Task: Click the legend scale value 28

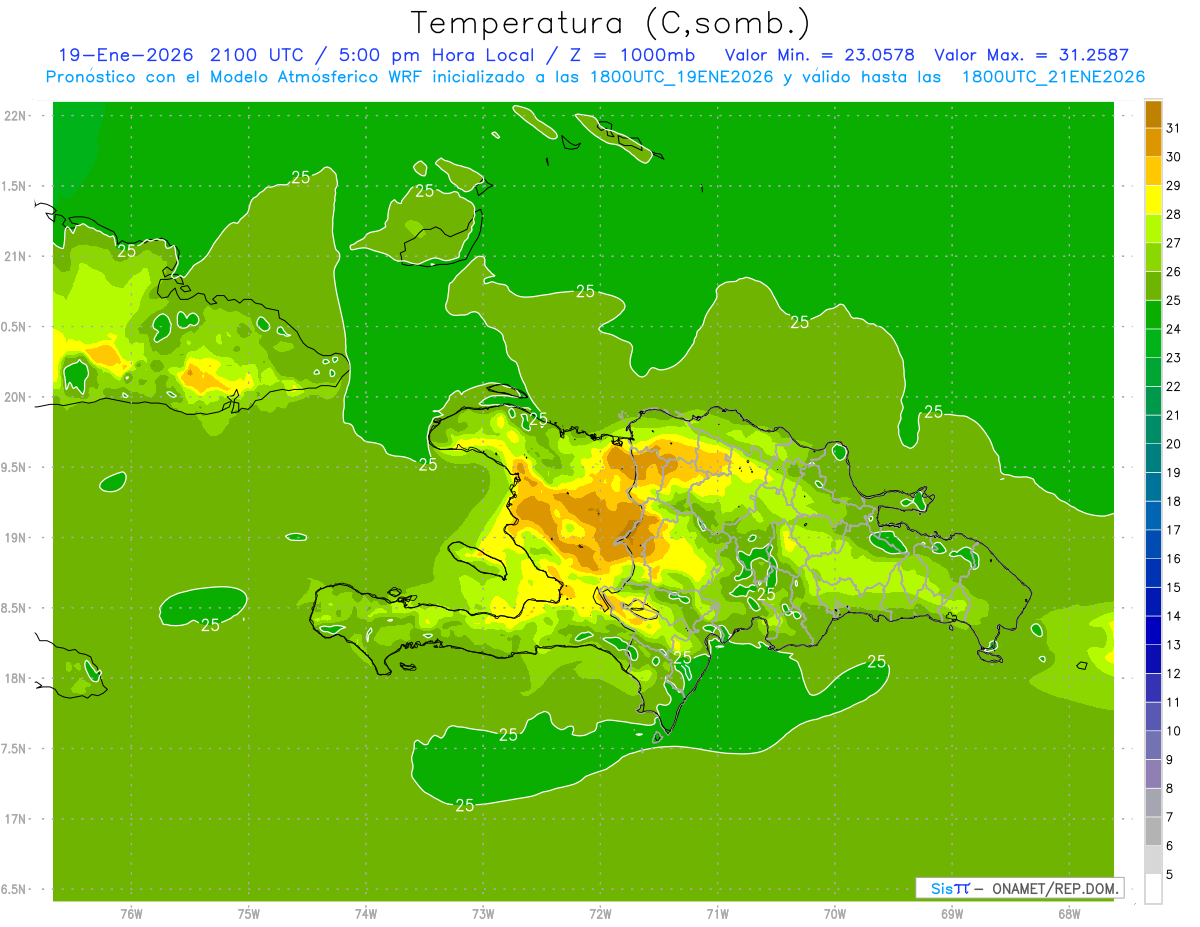Action: point(1174,214)
